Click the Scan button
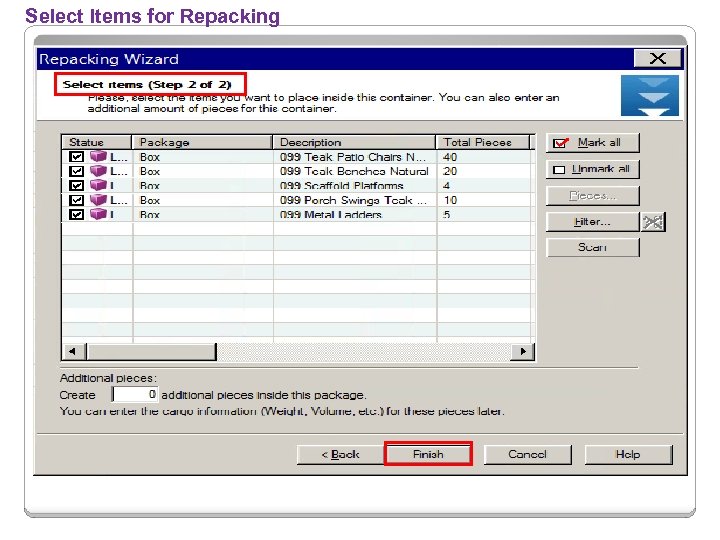 [x=592, y=248]
